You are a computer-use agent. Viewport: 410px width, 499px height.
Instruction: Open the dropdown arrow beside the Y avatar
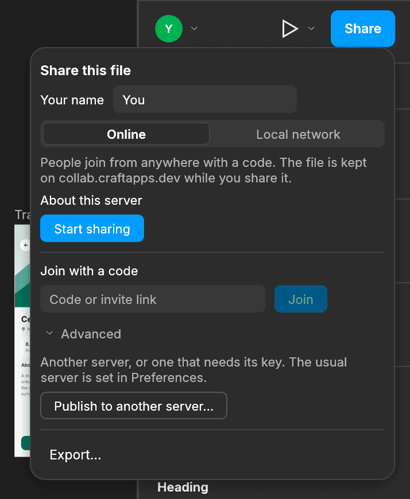194,29
